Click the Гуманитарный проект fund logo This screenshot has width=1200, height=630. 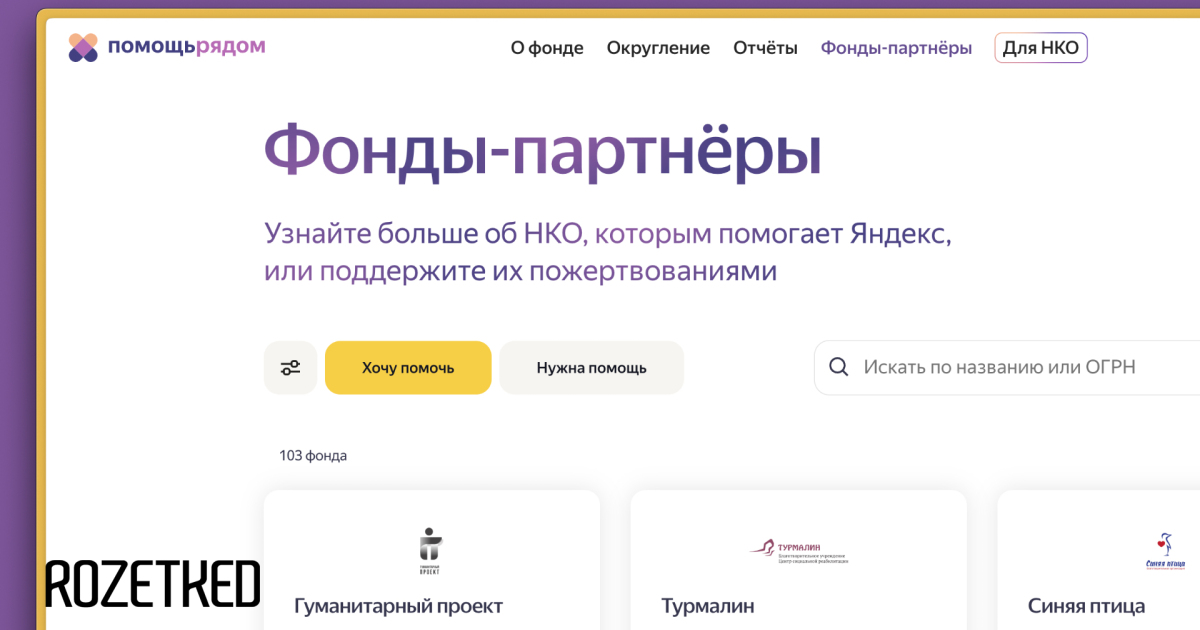(430, 551)
